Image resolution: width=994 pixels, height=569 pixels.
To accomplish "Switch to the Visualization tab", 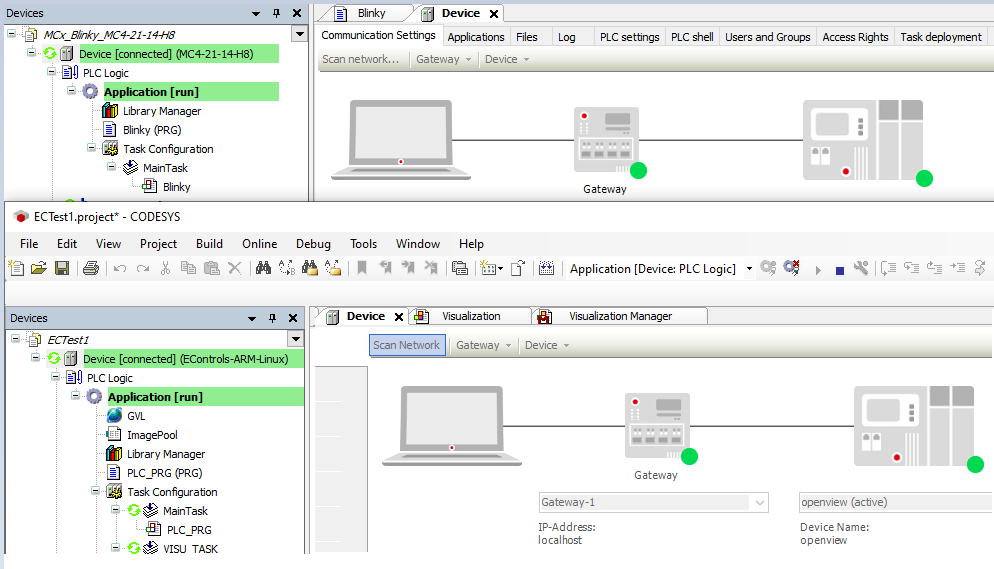I will (471, 316).
